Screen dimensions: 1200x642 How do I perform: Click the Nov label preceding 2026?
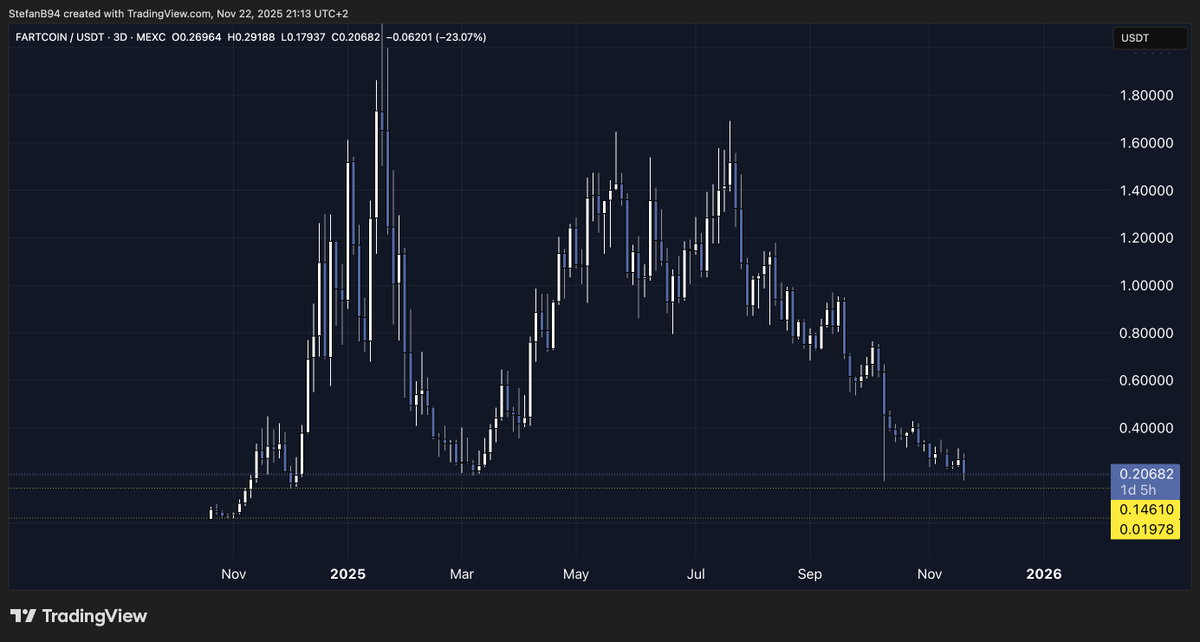point(930,575)
